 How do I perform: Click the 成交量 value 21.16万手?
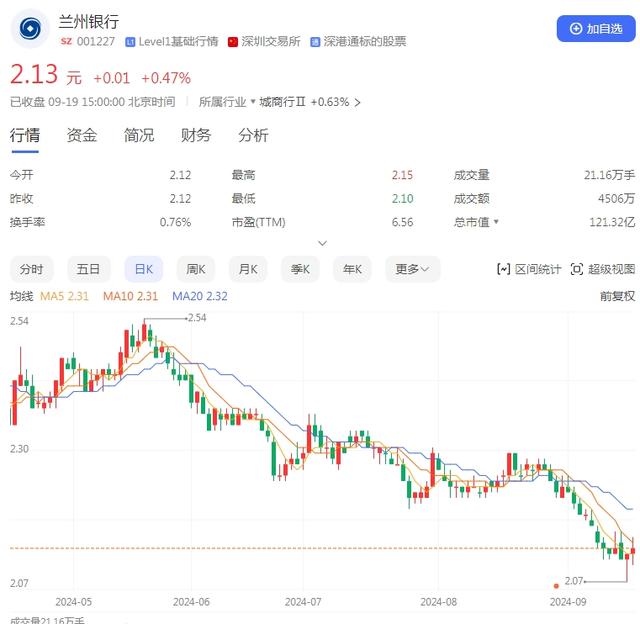(609, 175)
